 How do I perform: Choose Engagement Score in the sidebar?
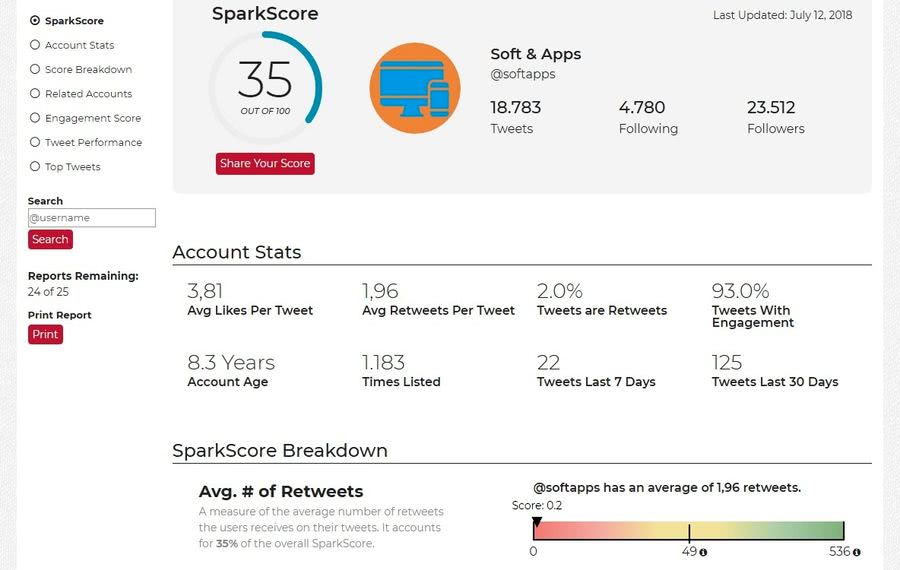coord(86,118)
